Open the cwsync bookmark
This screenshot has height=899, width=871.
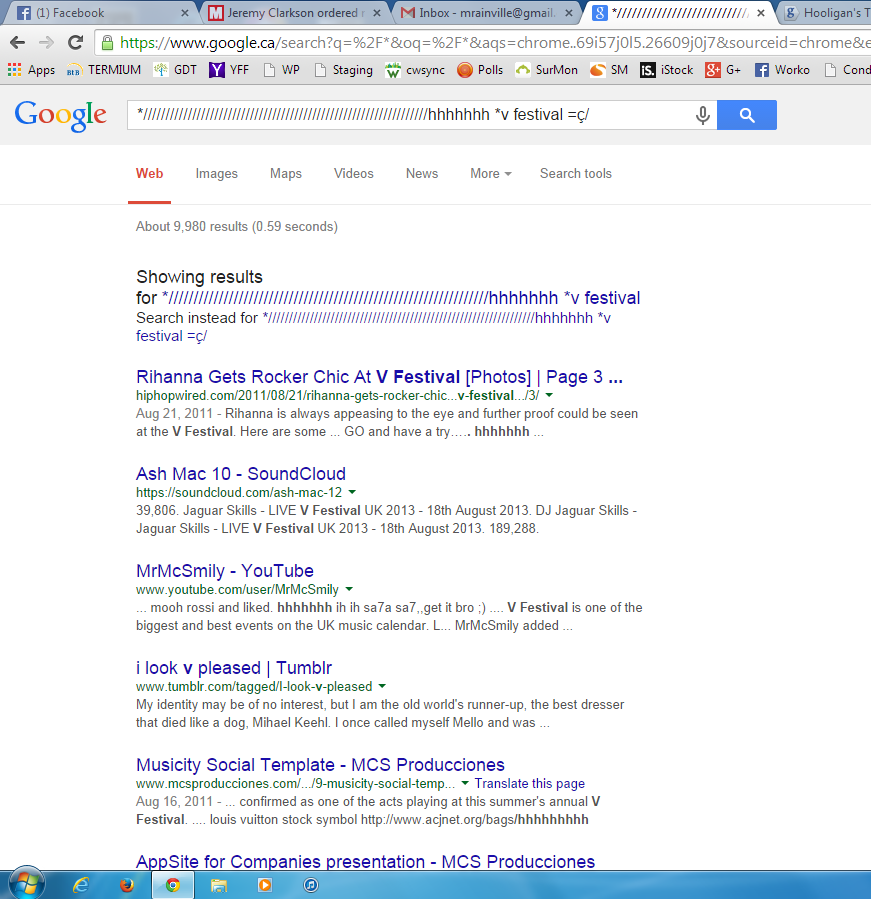click(x=415, y=70)
